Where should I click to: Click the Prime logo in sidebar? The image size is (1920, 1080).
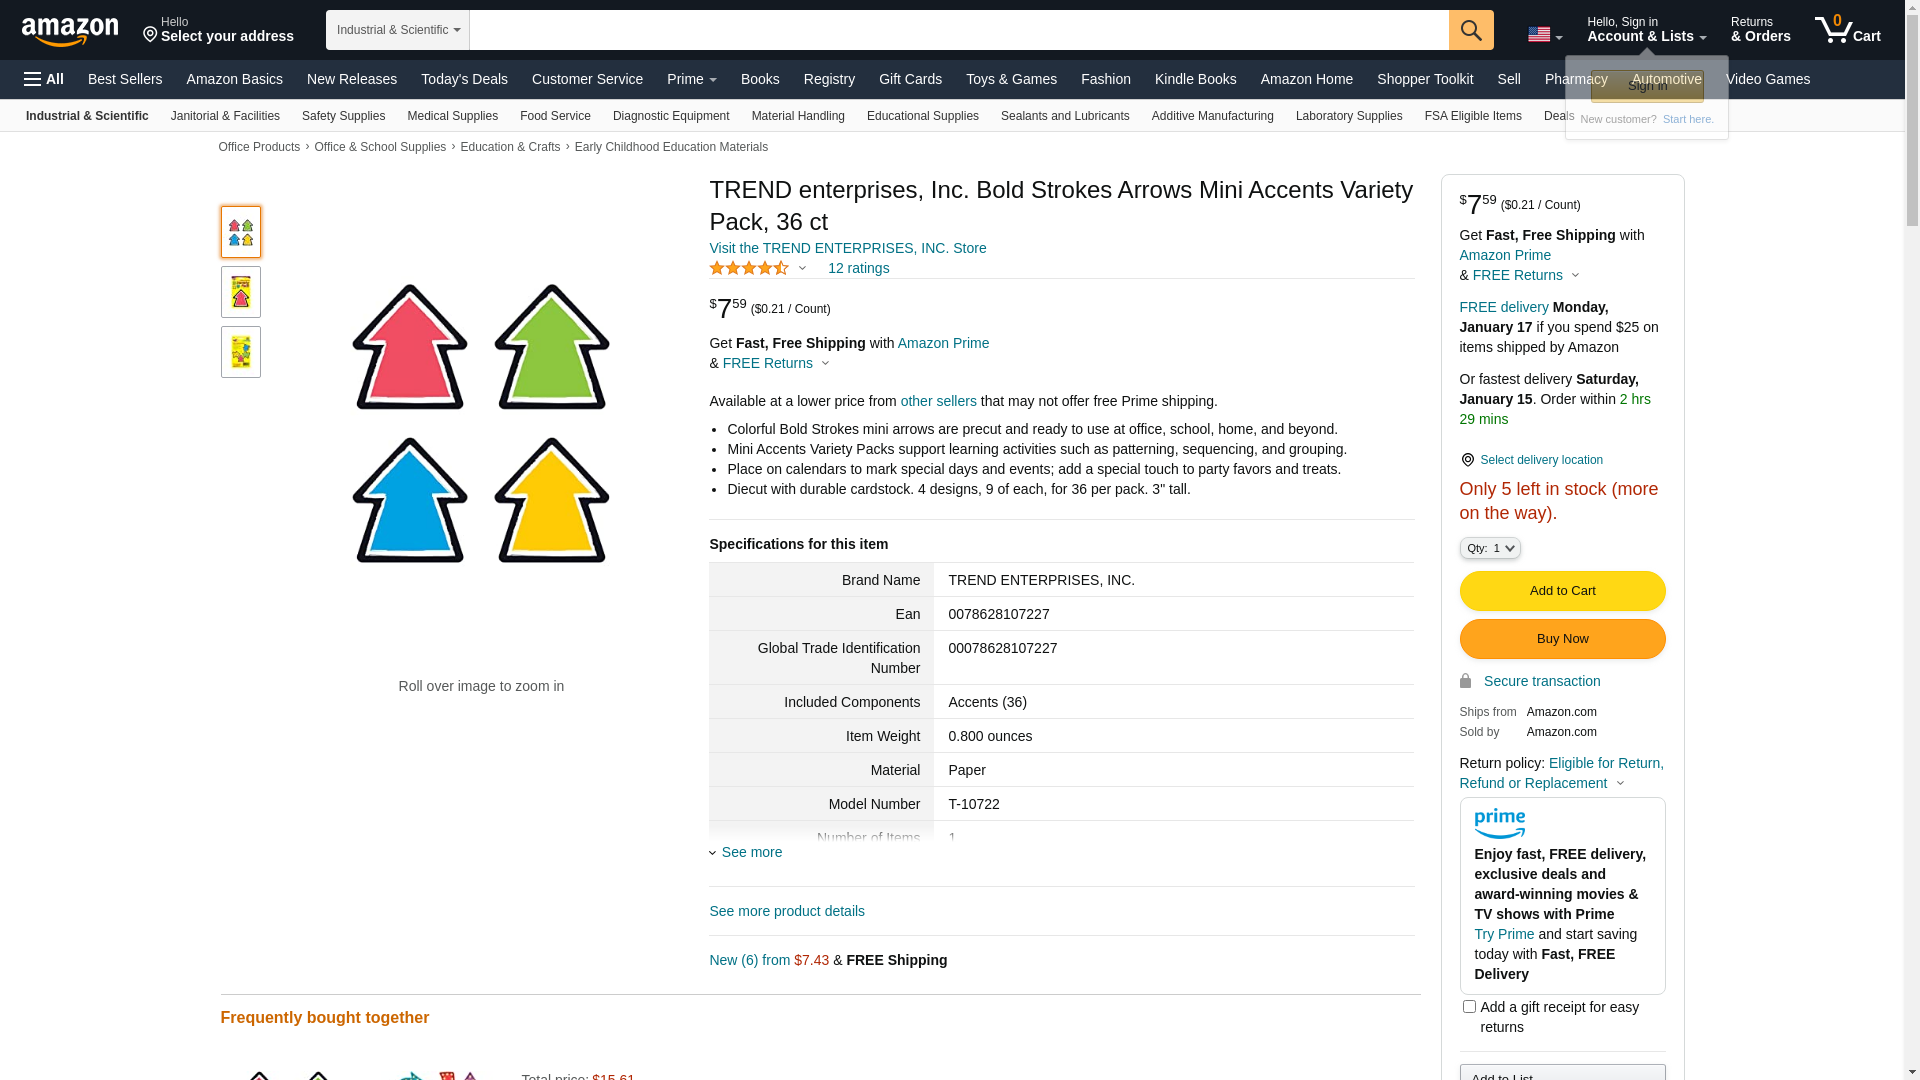coord(1499,823)
